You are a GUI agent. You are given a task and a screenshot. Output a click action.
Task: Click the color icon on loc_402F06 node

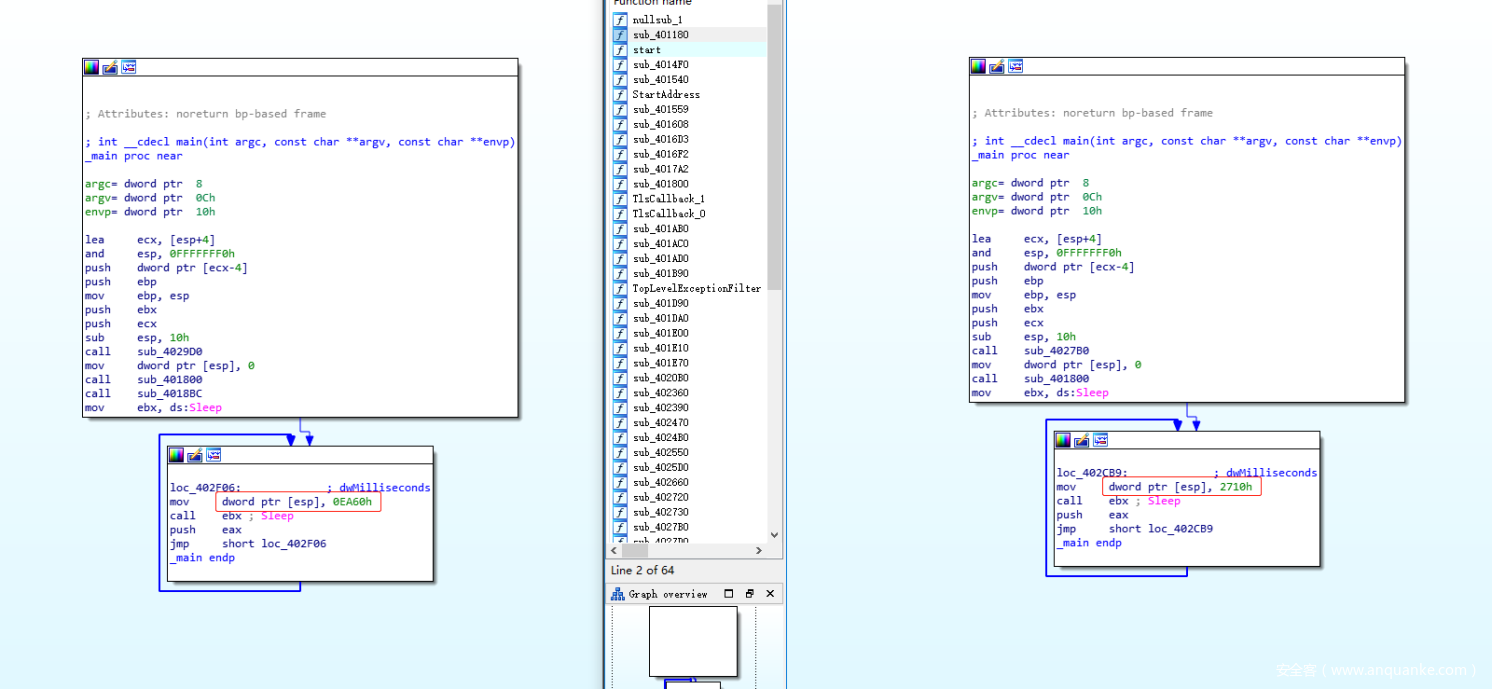177,455
